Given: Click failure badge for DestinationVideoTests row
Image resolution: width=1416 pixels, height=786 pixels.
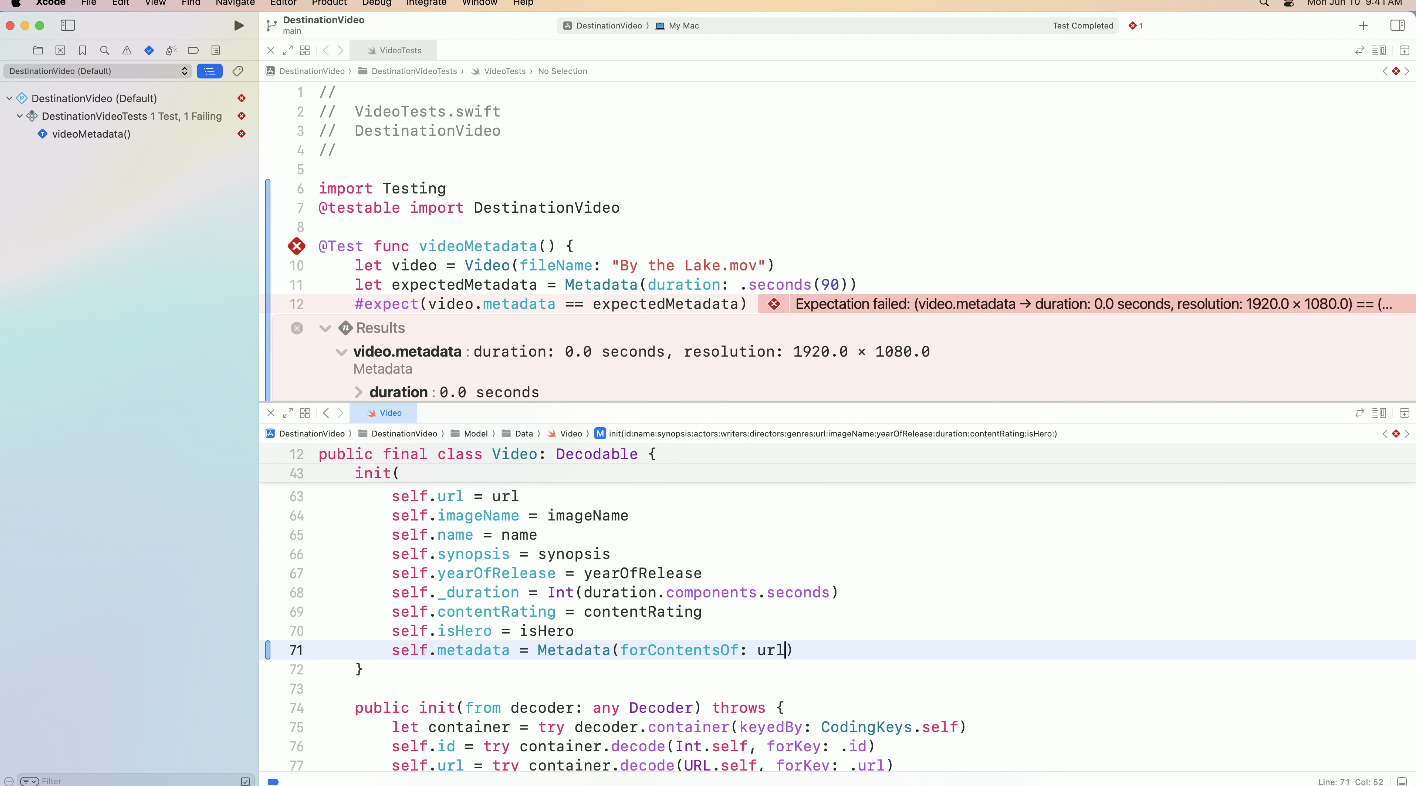Looking at the screenshot, I should tap(241, 116).
